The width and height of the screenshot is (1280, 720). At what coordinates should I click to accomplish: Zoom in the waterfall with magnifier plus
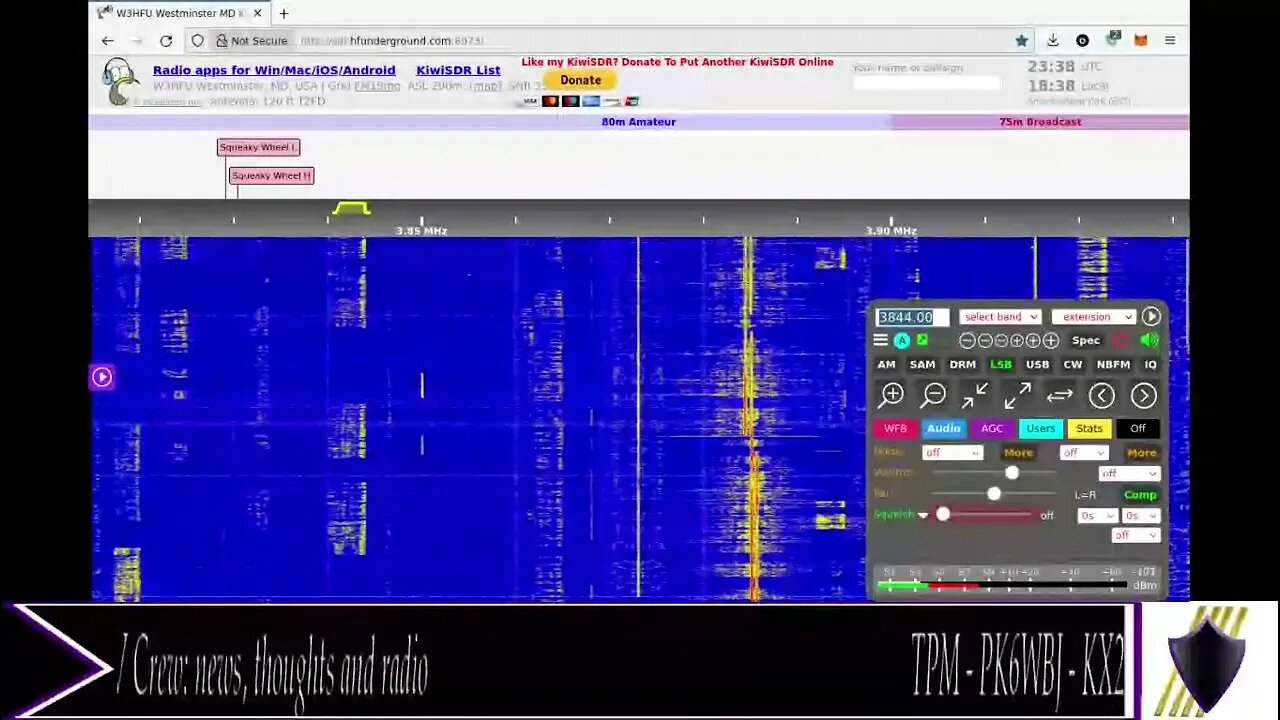click(x=892, y=396)
